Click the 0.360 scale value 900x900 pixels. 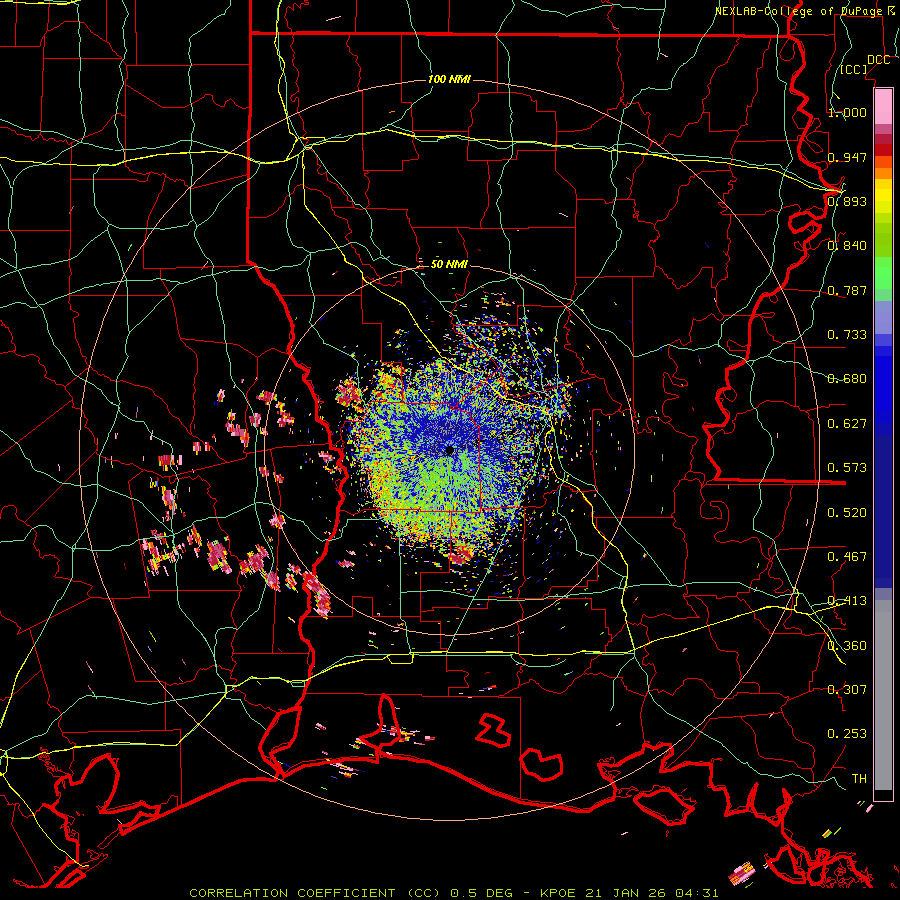[x=847, y=646]
